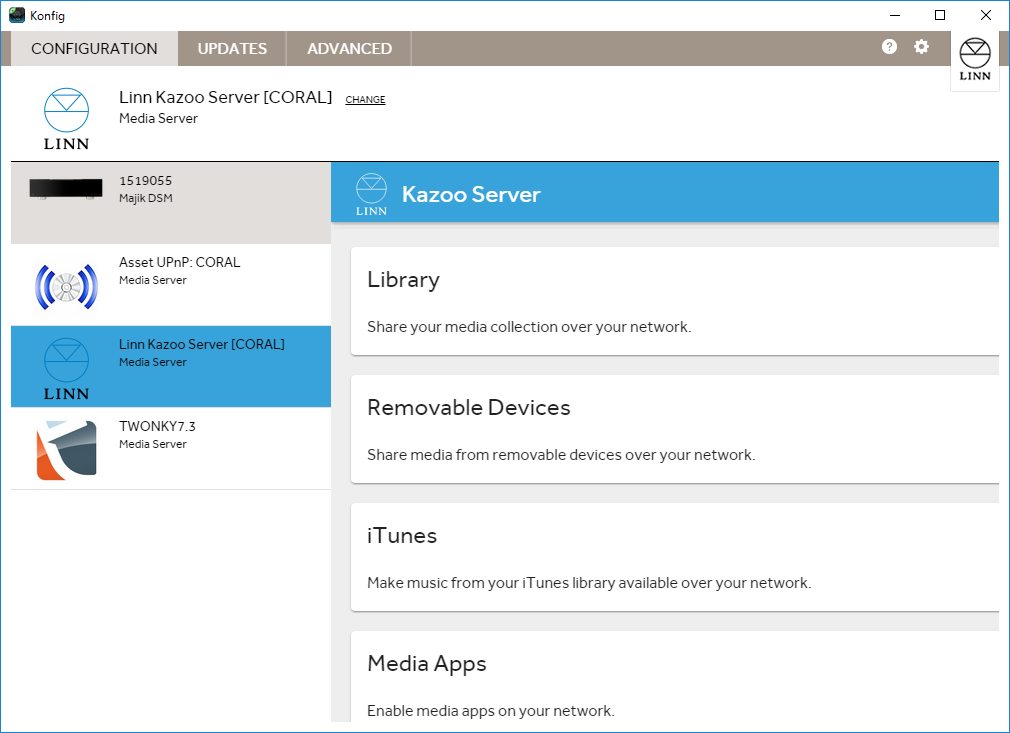Screen dimensions: 1010x733
Task: Open the iTunes settings card
Action: coord(674,557)
